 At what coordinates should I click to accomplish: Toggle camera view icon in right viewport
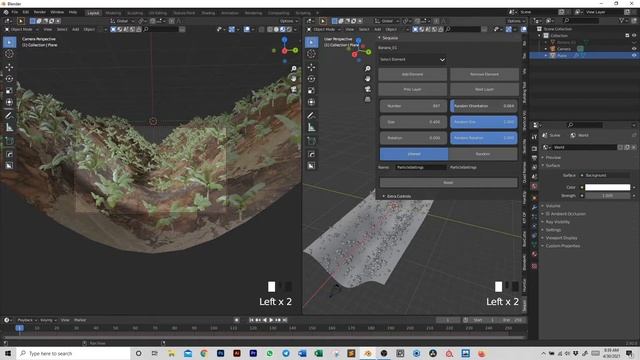pyautogui.click(x=367, y=89)
